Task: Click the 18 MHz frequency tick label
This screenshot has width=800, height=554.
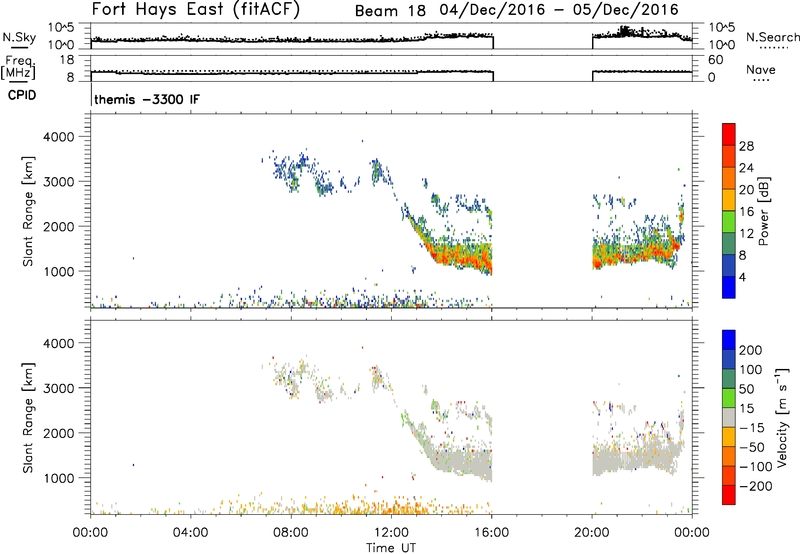Action: click(67, 60)
